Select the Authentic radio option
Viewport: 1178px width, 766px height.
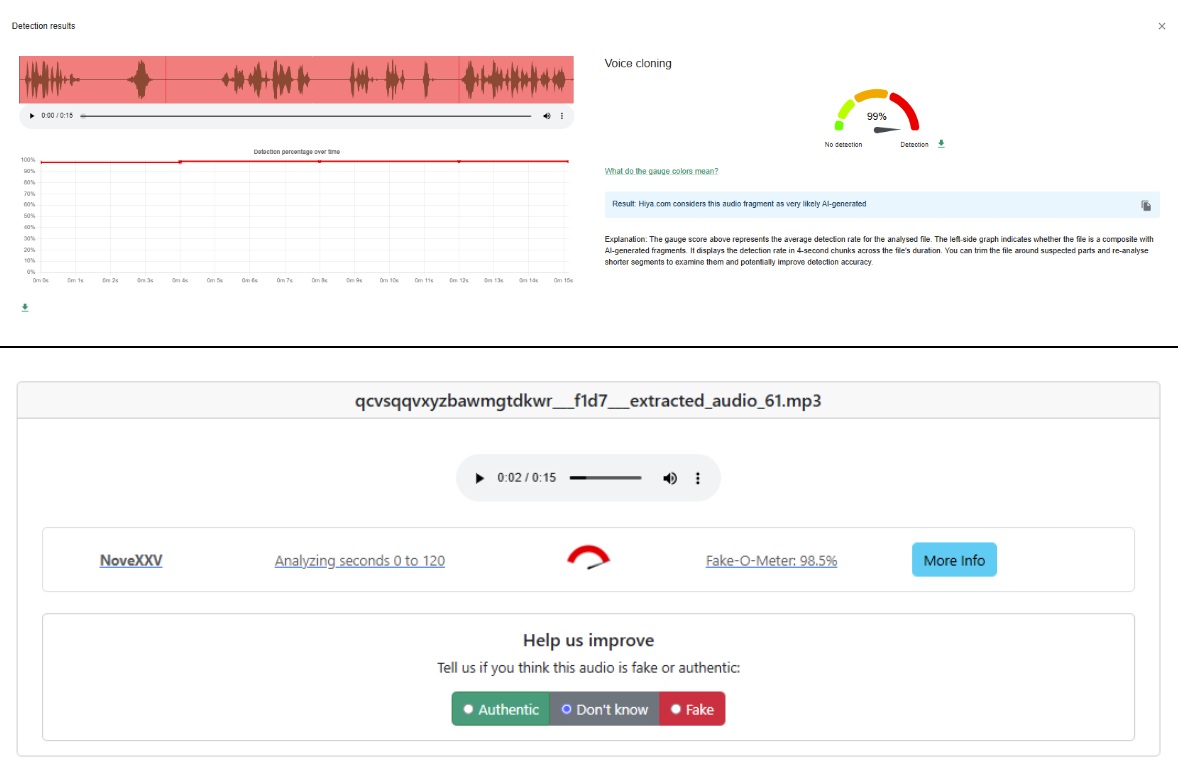469,709
